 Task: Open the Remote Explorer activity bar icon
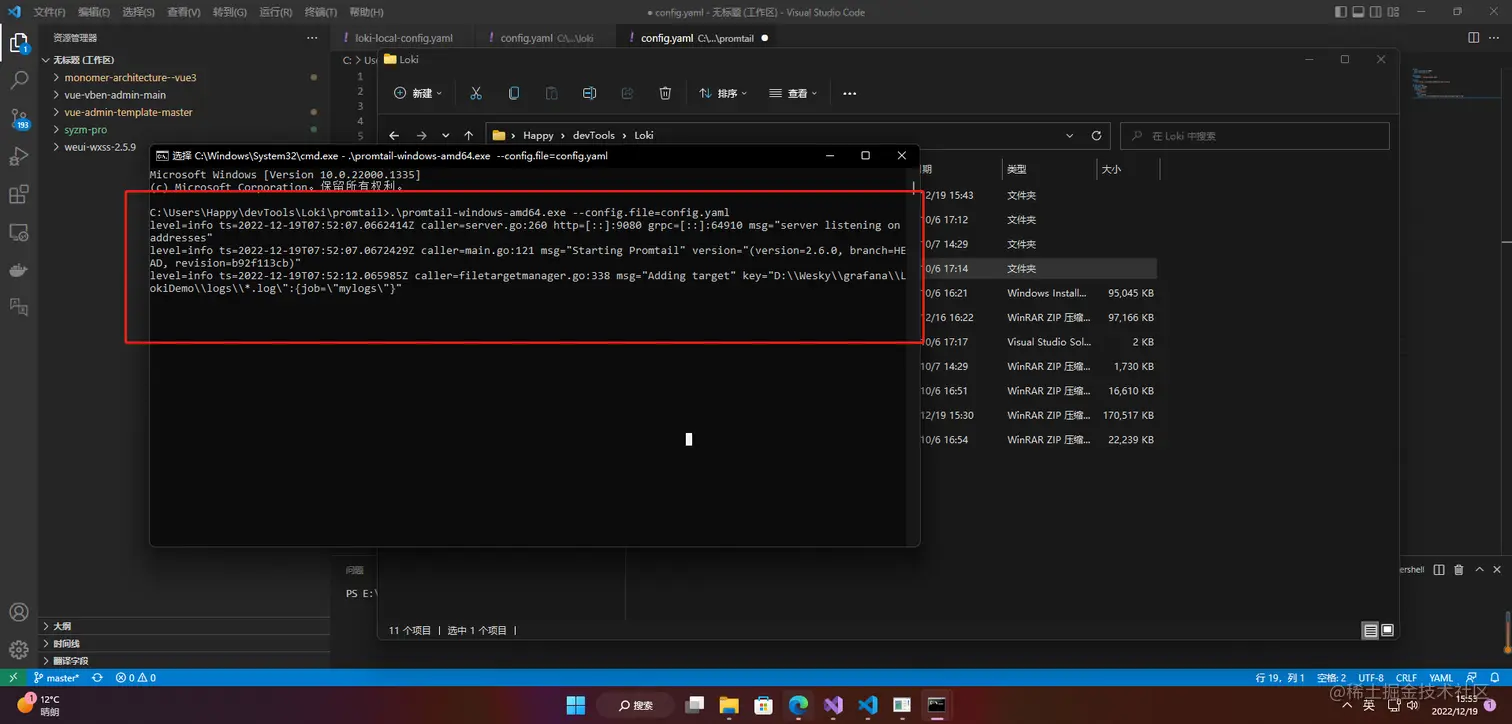tap(19, 233)
